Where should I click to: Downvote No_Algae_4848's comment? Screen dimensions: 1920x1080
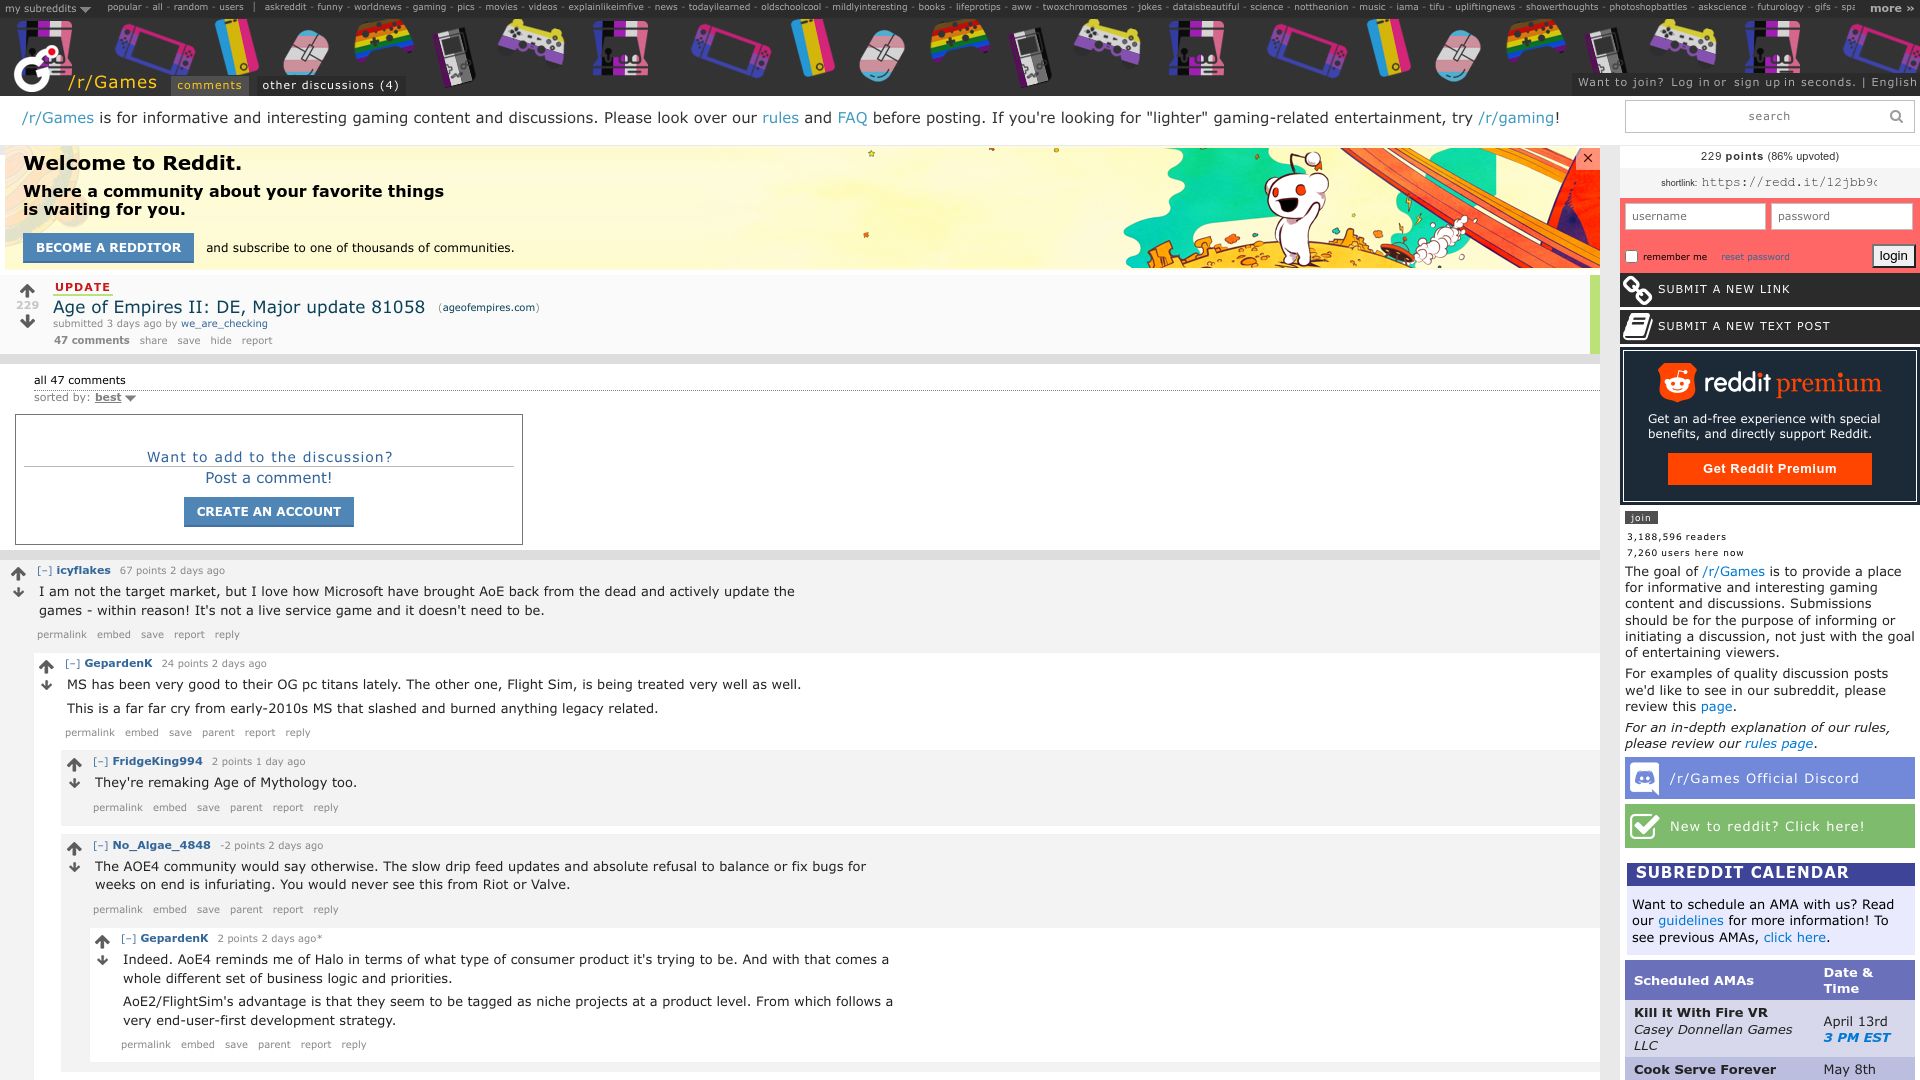point(74,867)
